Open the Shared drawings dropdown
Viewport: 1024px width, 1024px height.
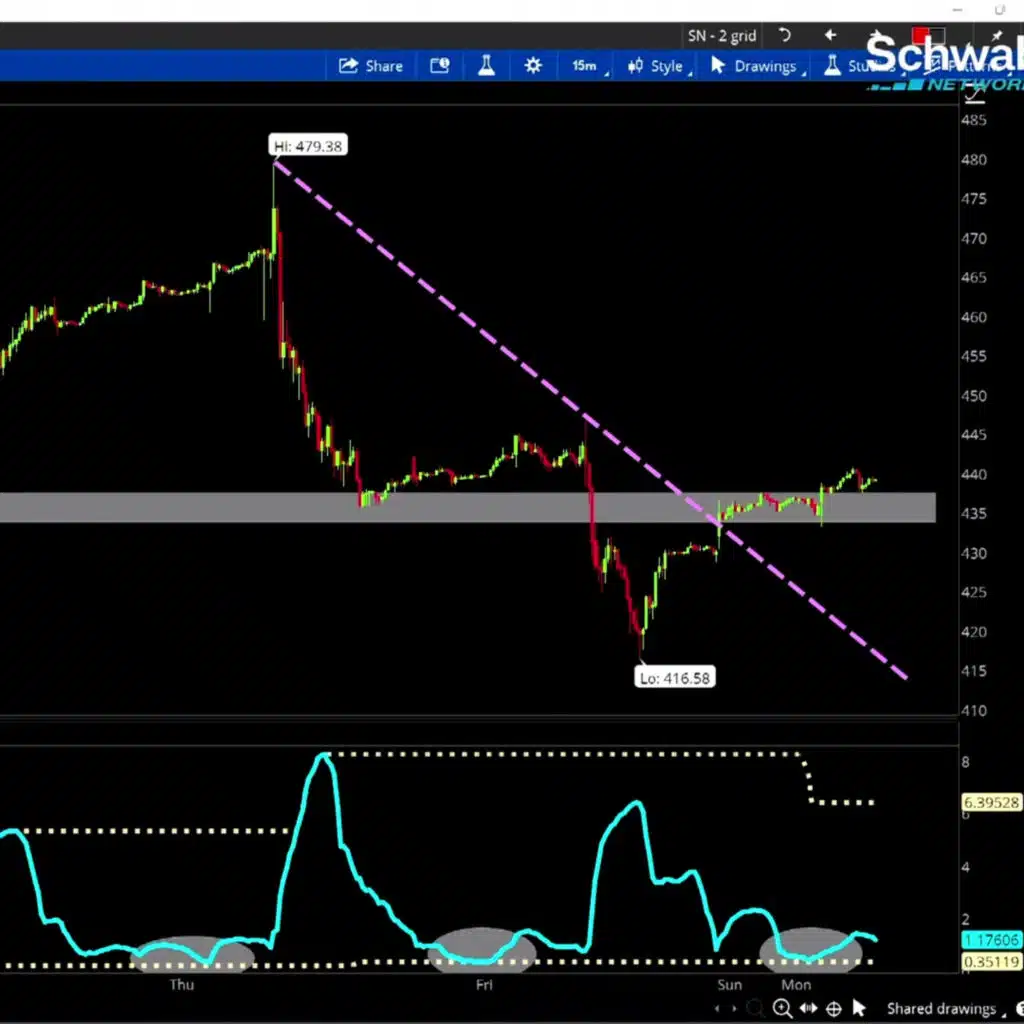point(946,1009)
